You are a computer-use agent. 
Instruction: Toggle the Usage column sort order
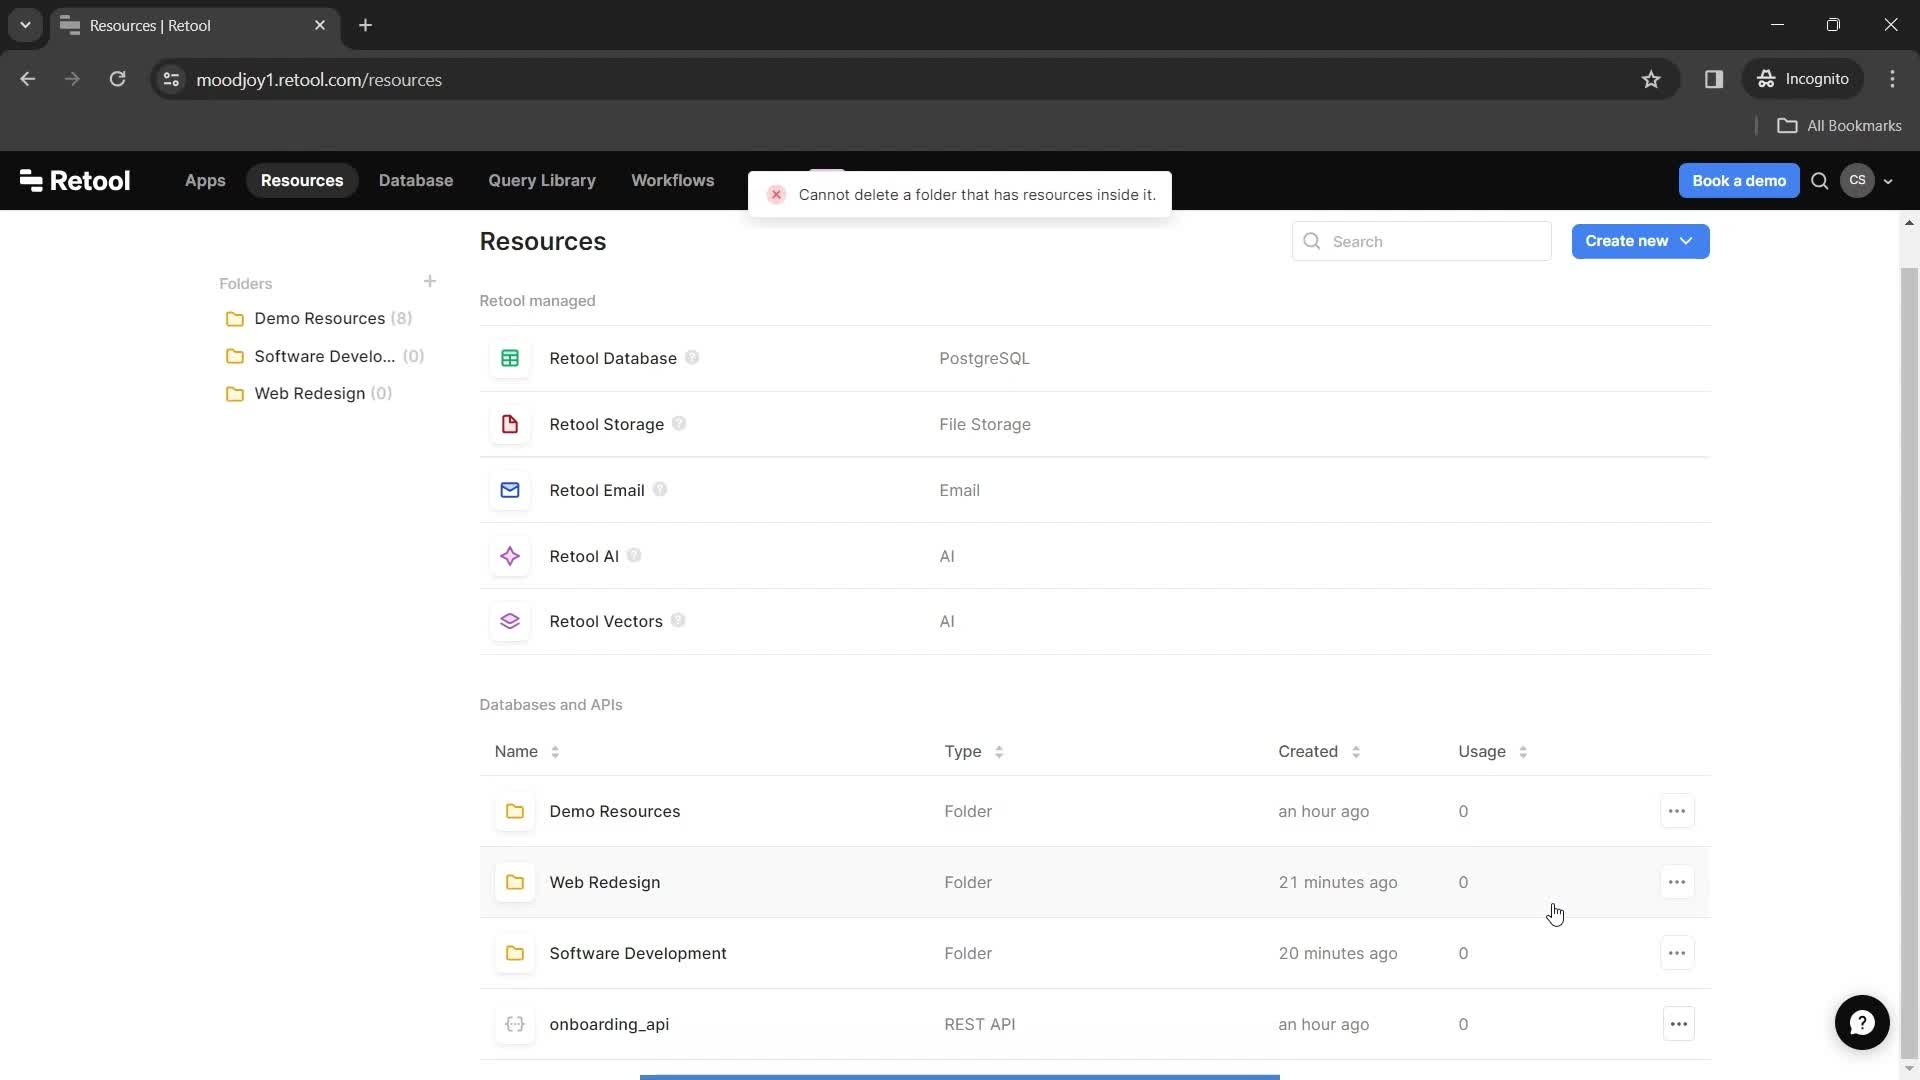pos(1523,750)
